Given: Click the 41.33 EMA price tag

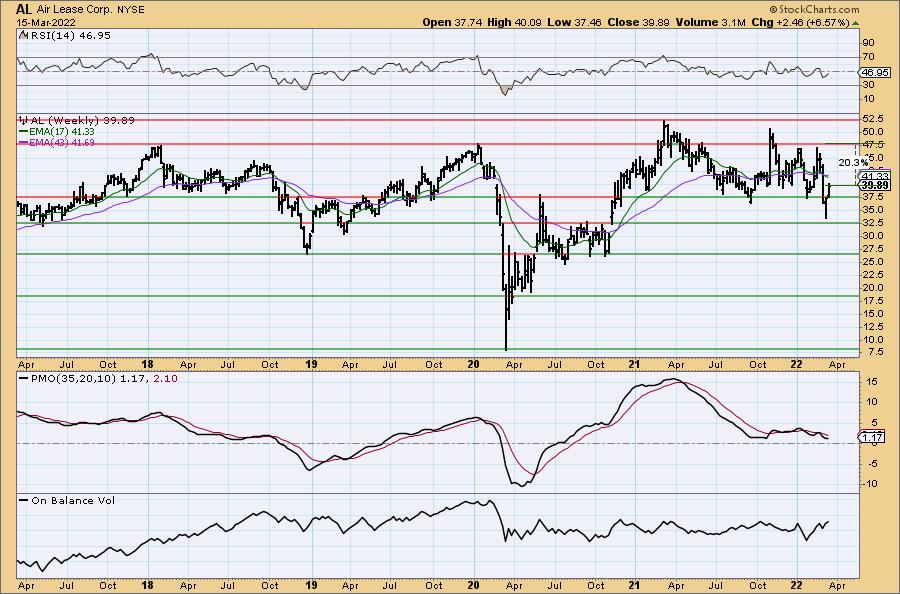Looking at the screenshot, I should pos(876,176).
